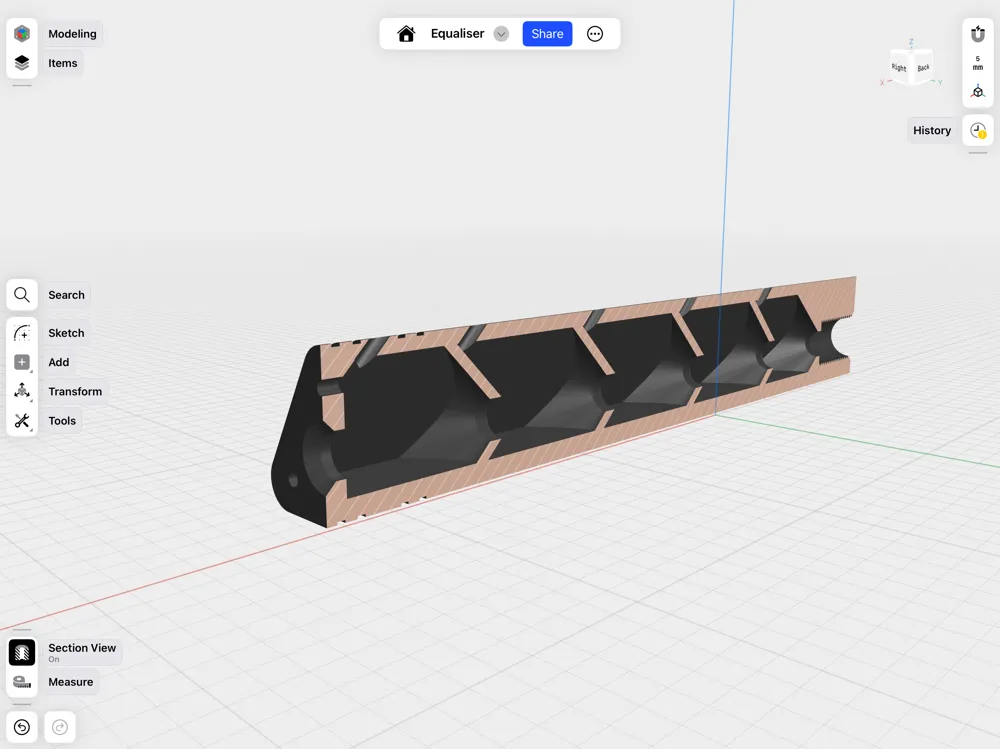
Task: Go to the home screen icon
Action: pyautogui.click(x=406, y=34)
